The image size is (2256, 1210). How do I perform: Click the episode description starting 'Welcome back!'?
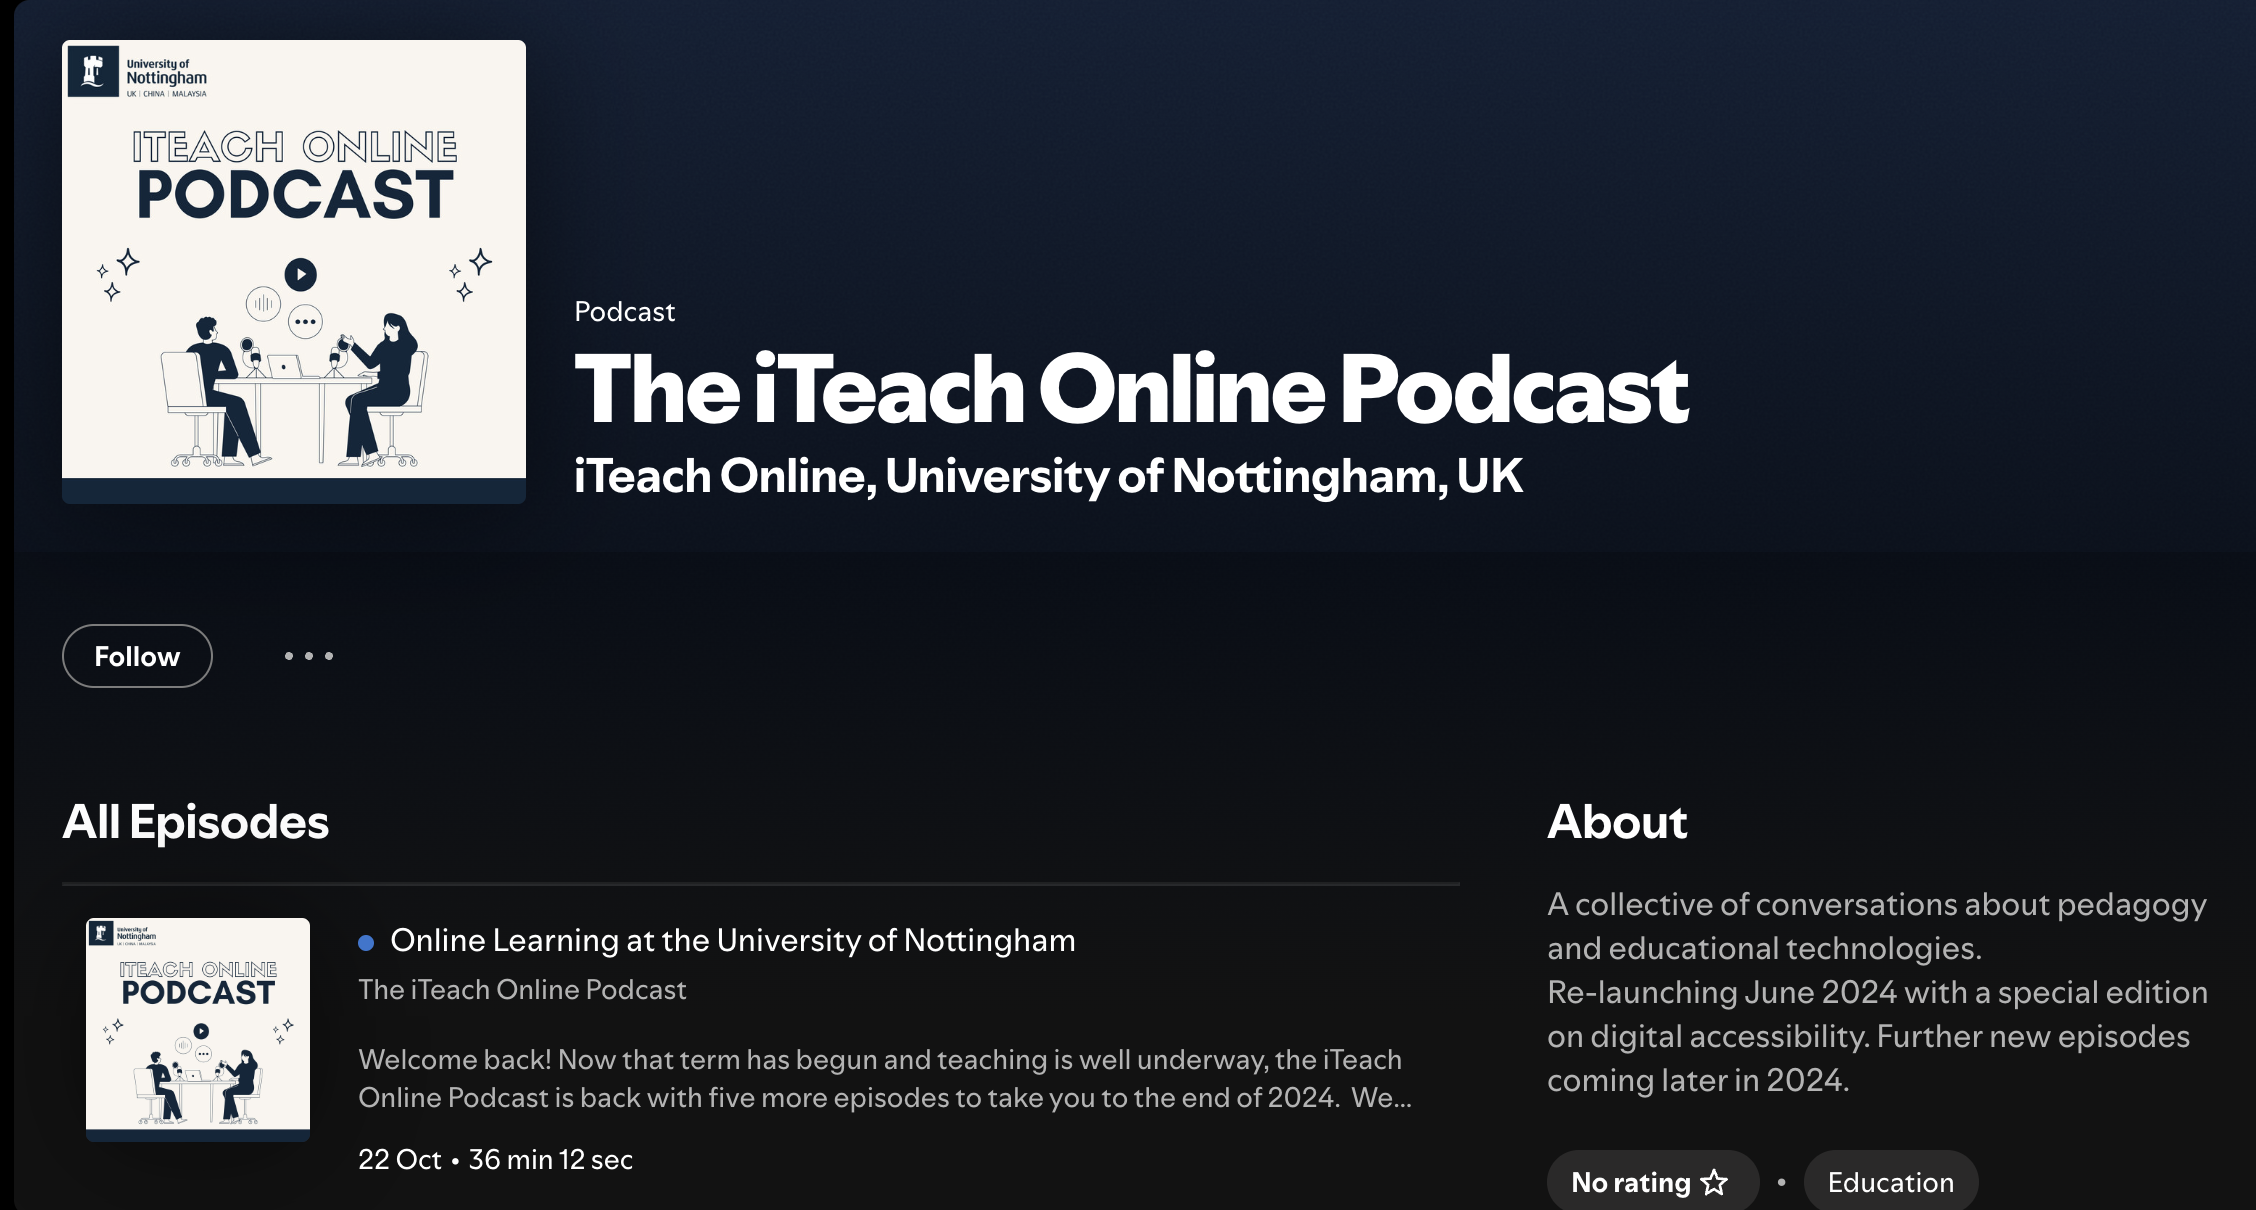(885, 1078)
